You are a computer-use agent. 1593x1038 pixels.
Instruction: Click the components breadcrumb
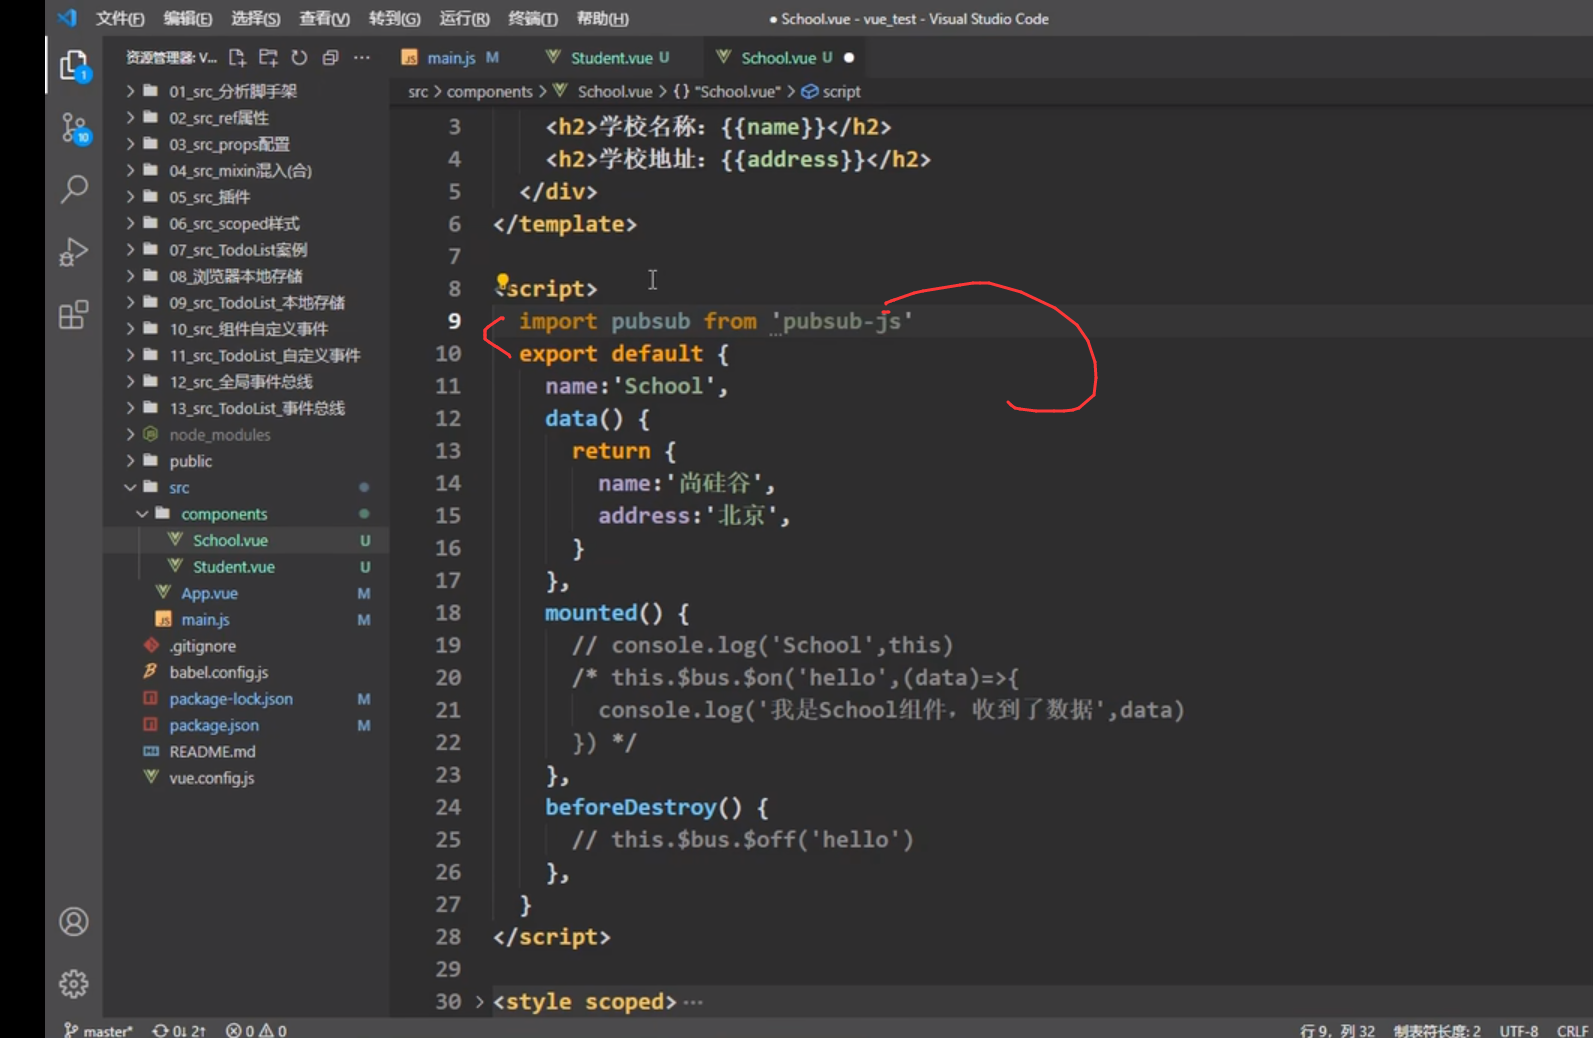[x=489, y=91]
